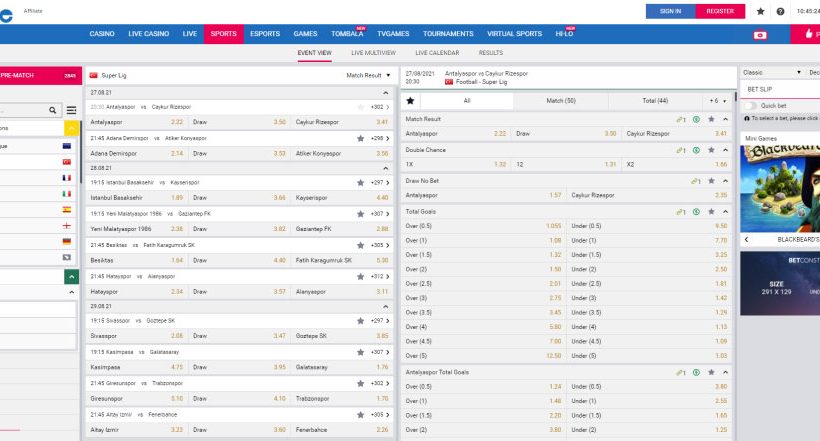Viewport: 820px width, 441px height.
Task: Favorite the Besiktas vs Fatih Karagumruk SK match
Action: point(360,245)
